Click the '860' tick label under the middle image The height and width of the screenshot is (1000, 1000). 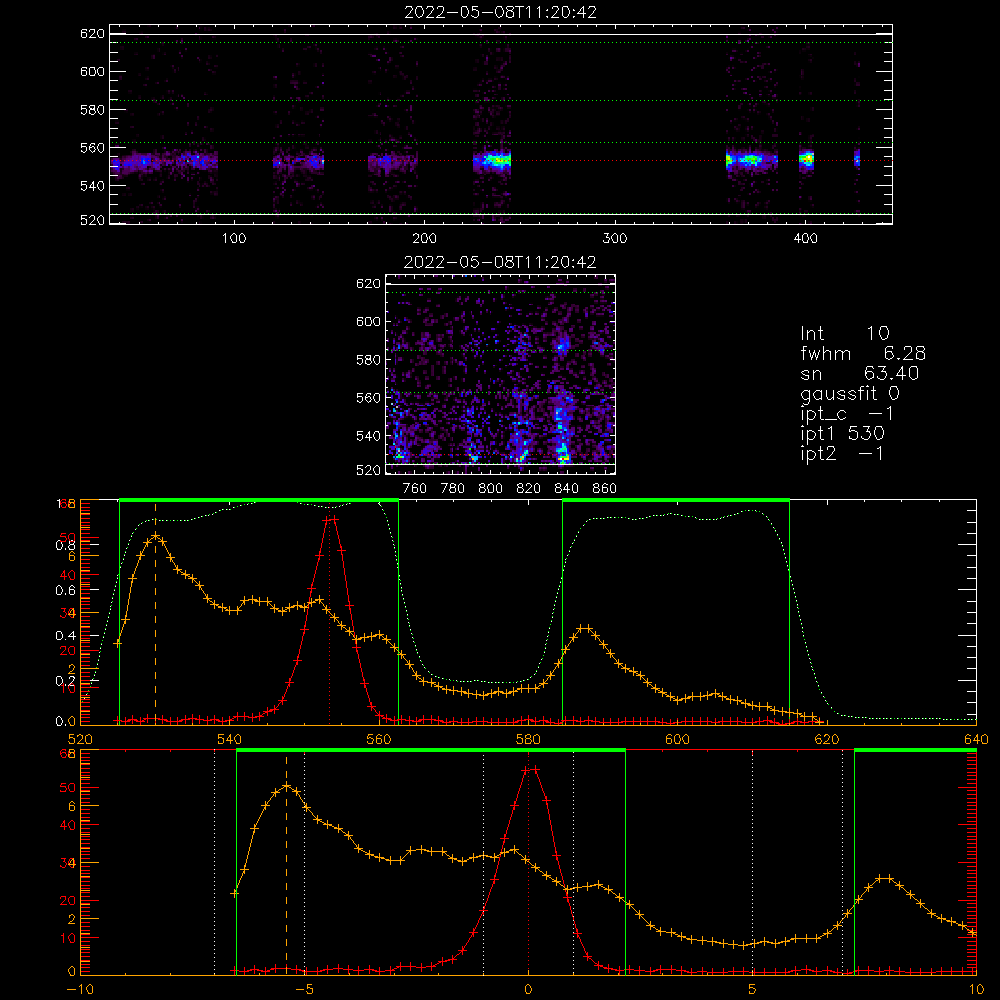605,489
